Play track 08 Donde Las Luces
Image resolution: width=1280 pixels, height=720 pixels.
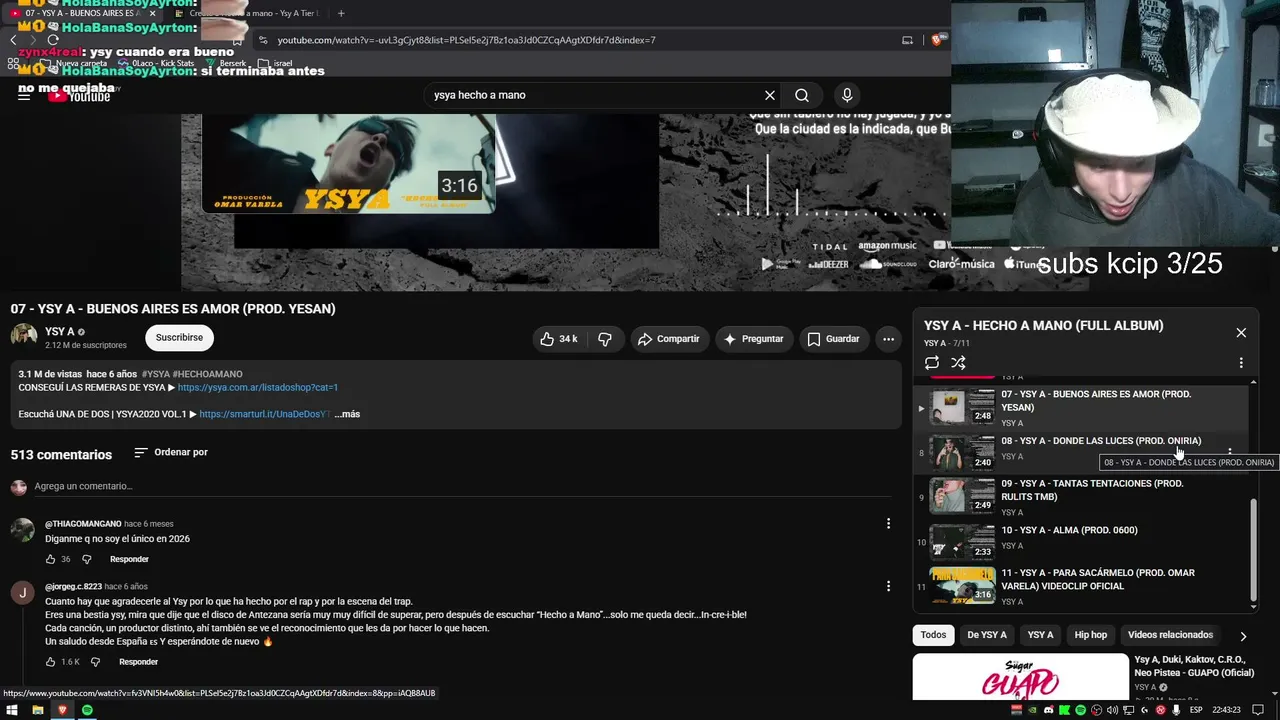(1101, 441)
